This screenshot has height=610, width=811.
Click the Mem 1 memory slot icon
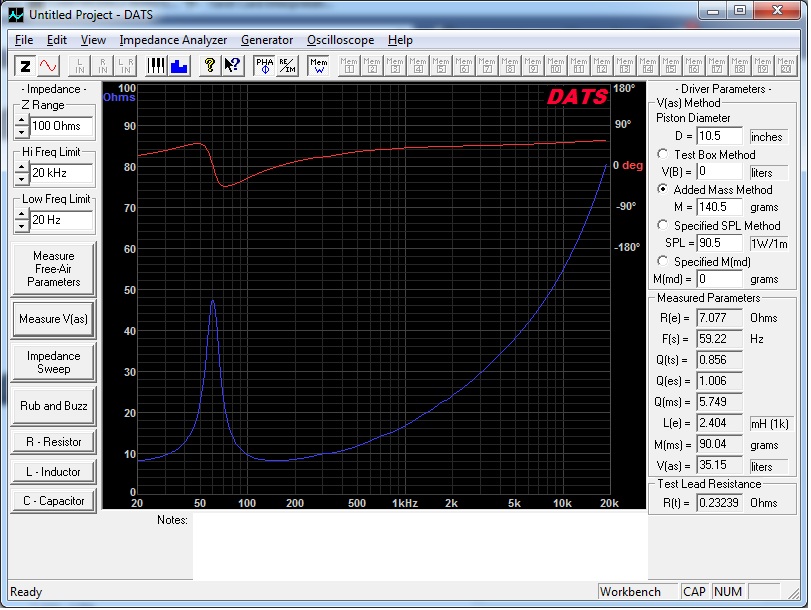[x=349, y=66]
